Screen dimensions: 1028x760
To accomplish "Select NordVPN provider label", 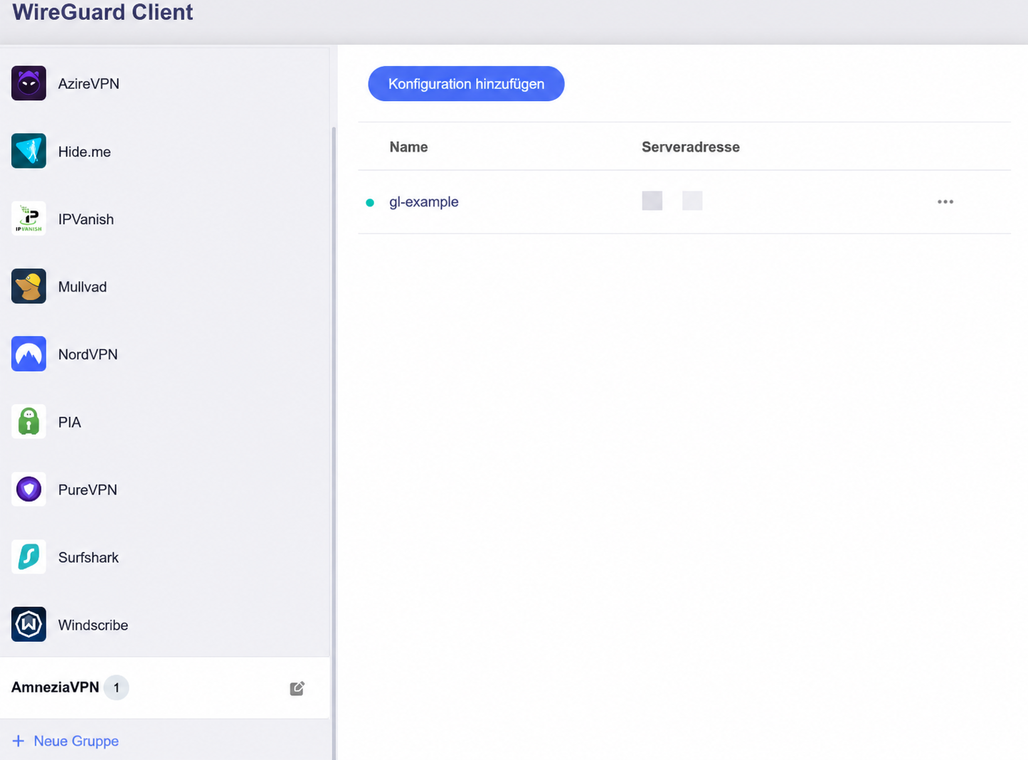I will click(x=88, y=354).
